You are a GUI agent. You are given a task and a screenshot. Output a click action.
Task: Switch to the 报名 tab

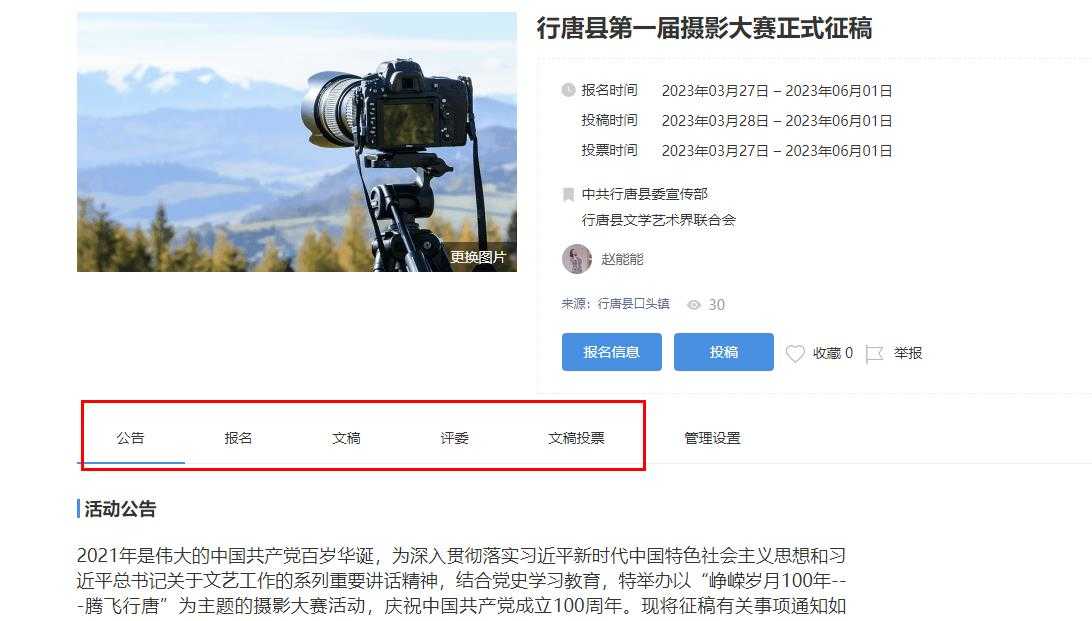[238, 438]
